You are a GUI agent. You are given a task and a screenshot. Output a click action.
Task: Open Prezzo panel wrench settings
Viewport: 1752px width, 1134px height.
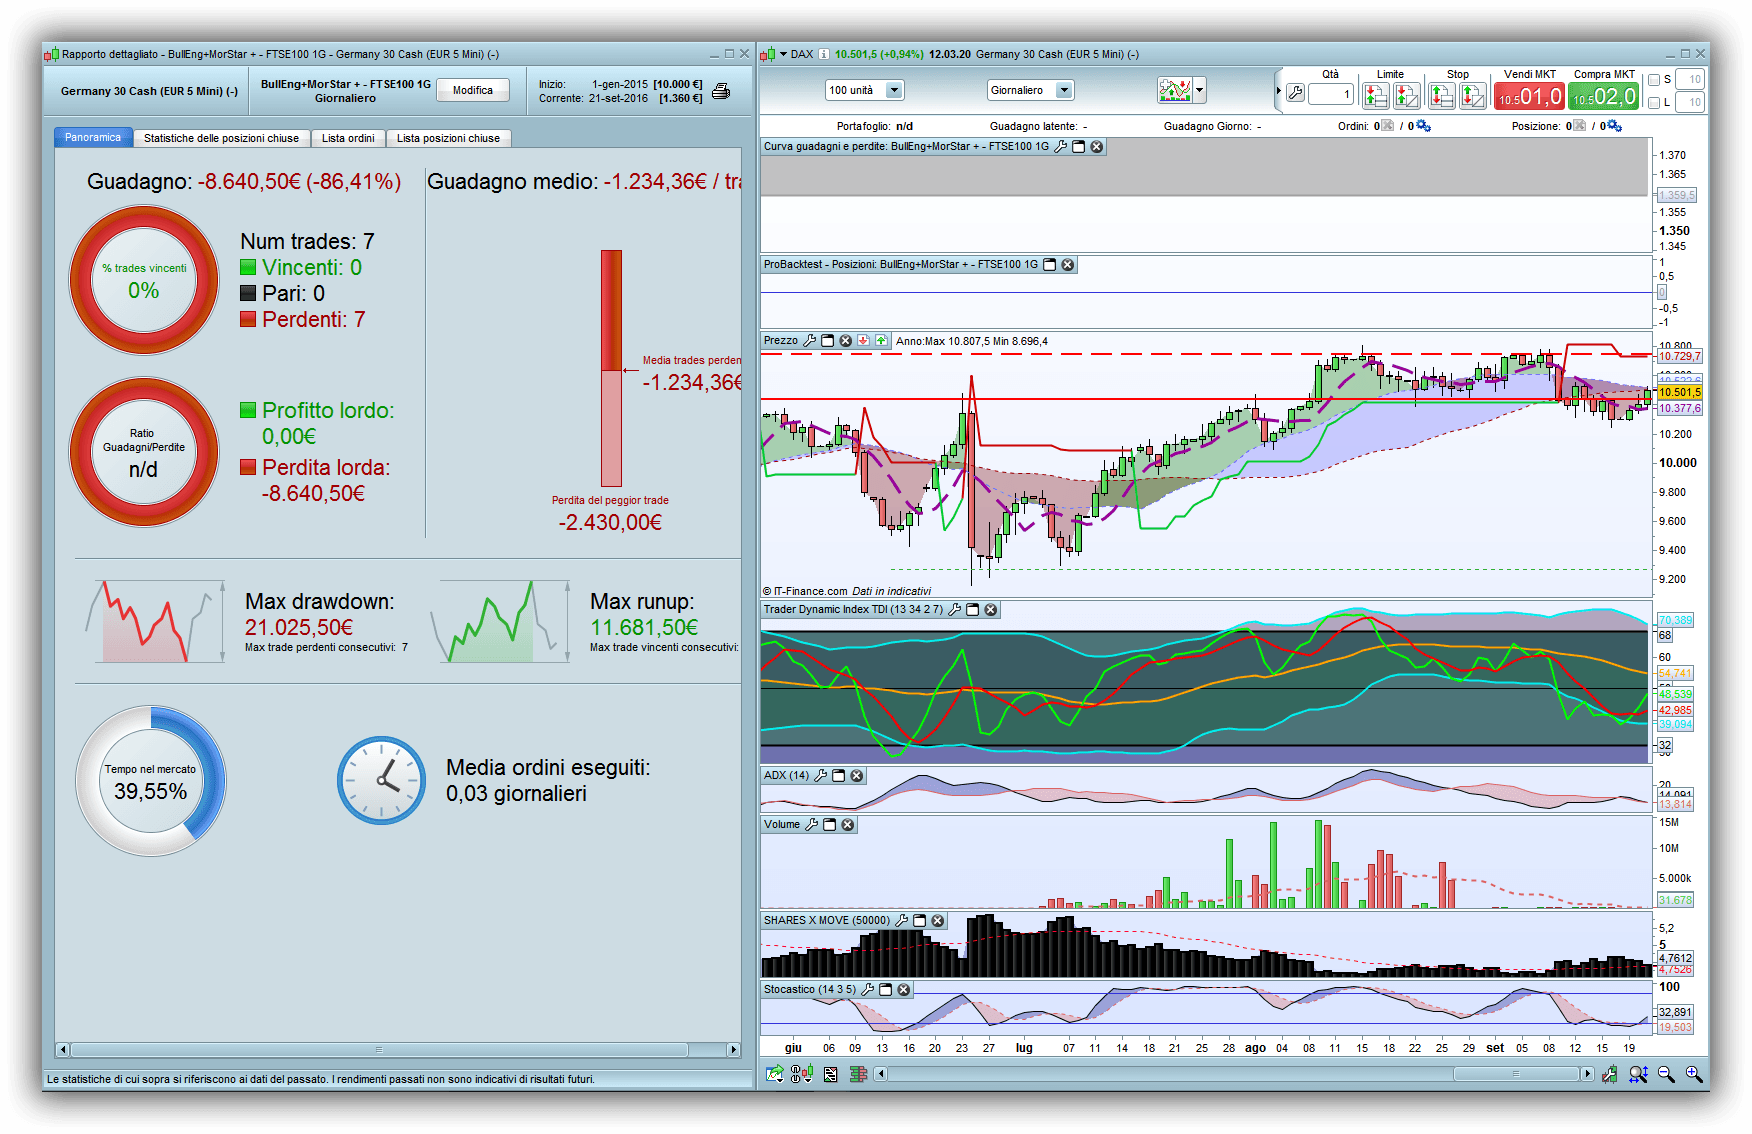click(810, 341)
